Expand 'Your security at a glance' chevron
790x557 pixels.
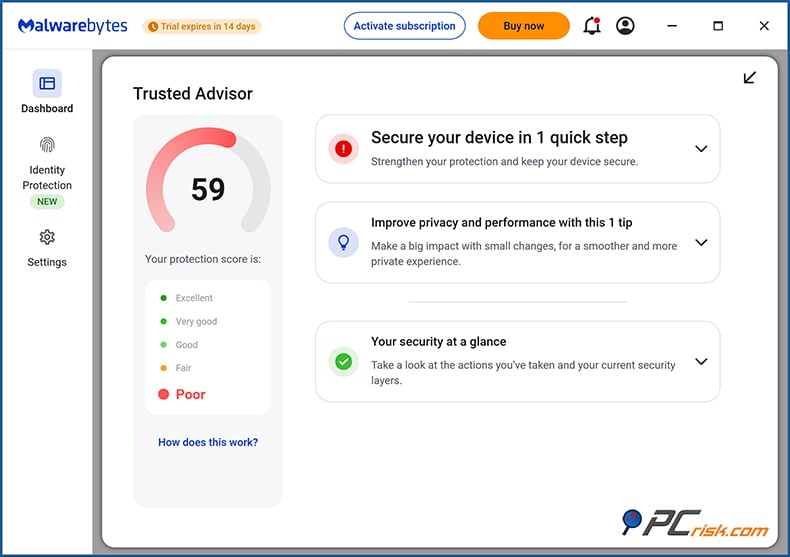point(701,361)
